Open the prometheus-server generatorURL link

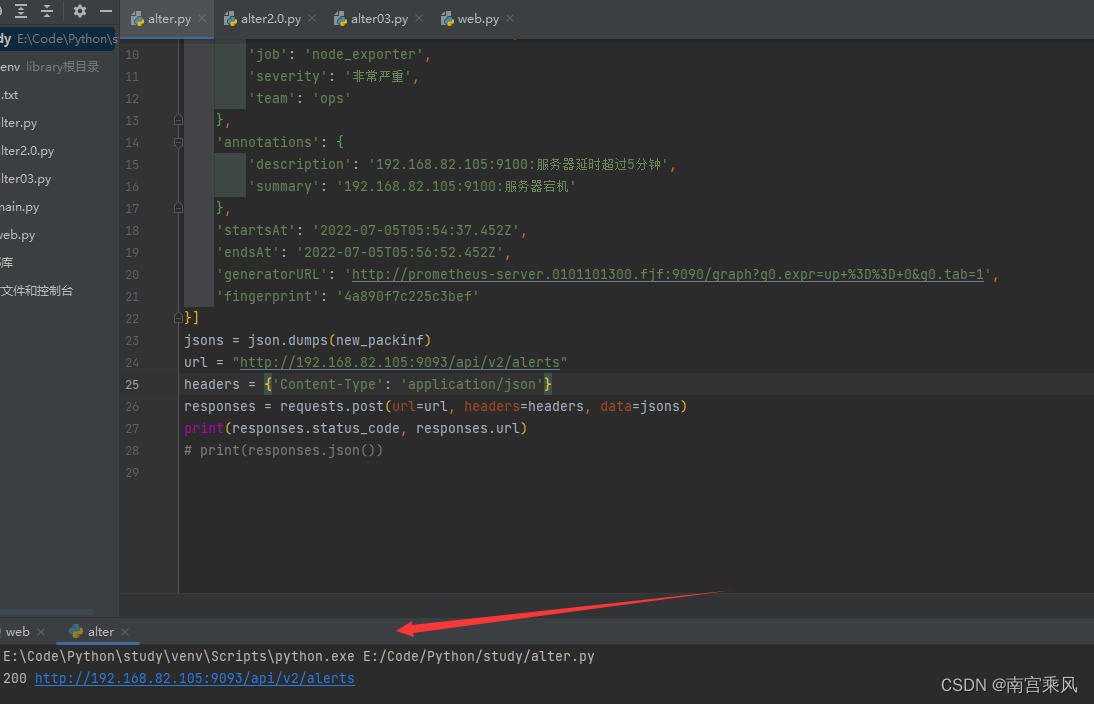coord(667,274)
